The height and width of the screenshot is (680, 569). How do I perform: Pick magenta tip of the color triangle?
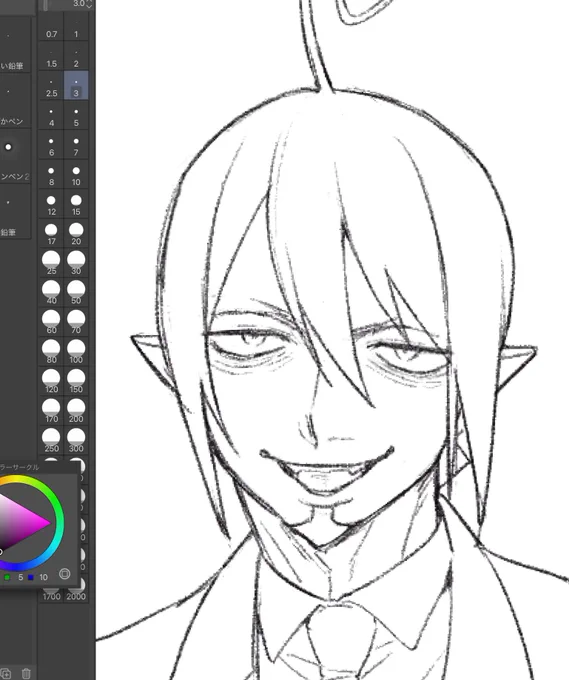coord(49,523)
